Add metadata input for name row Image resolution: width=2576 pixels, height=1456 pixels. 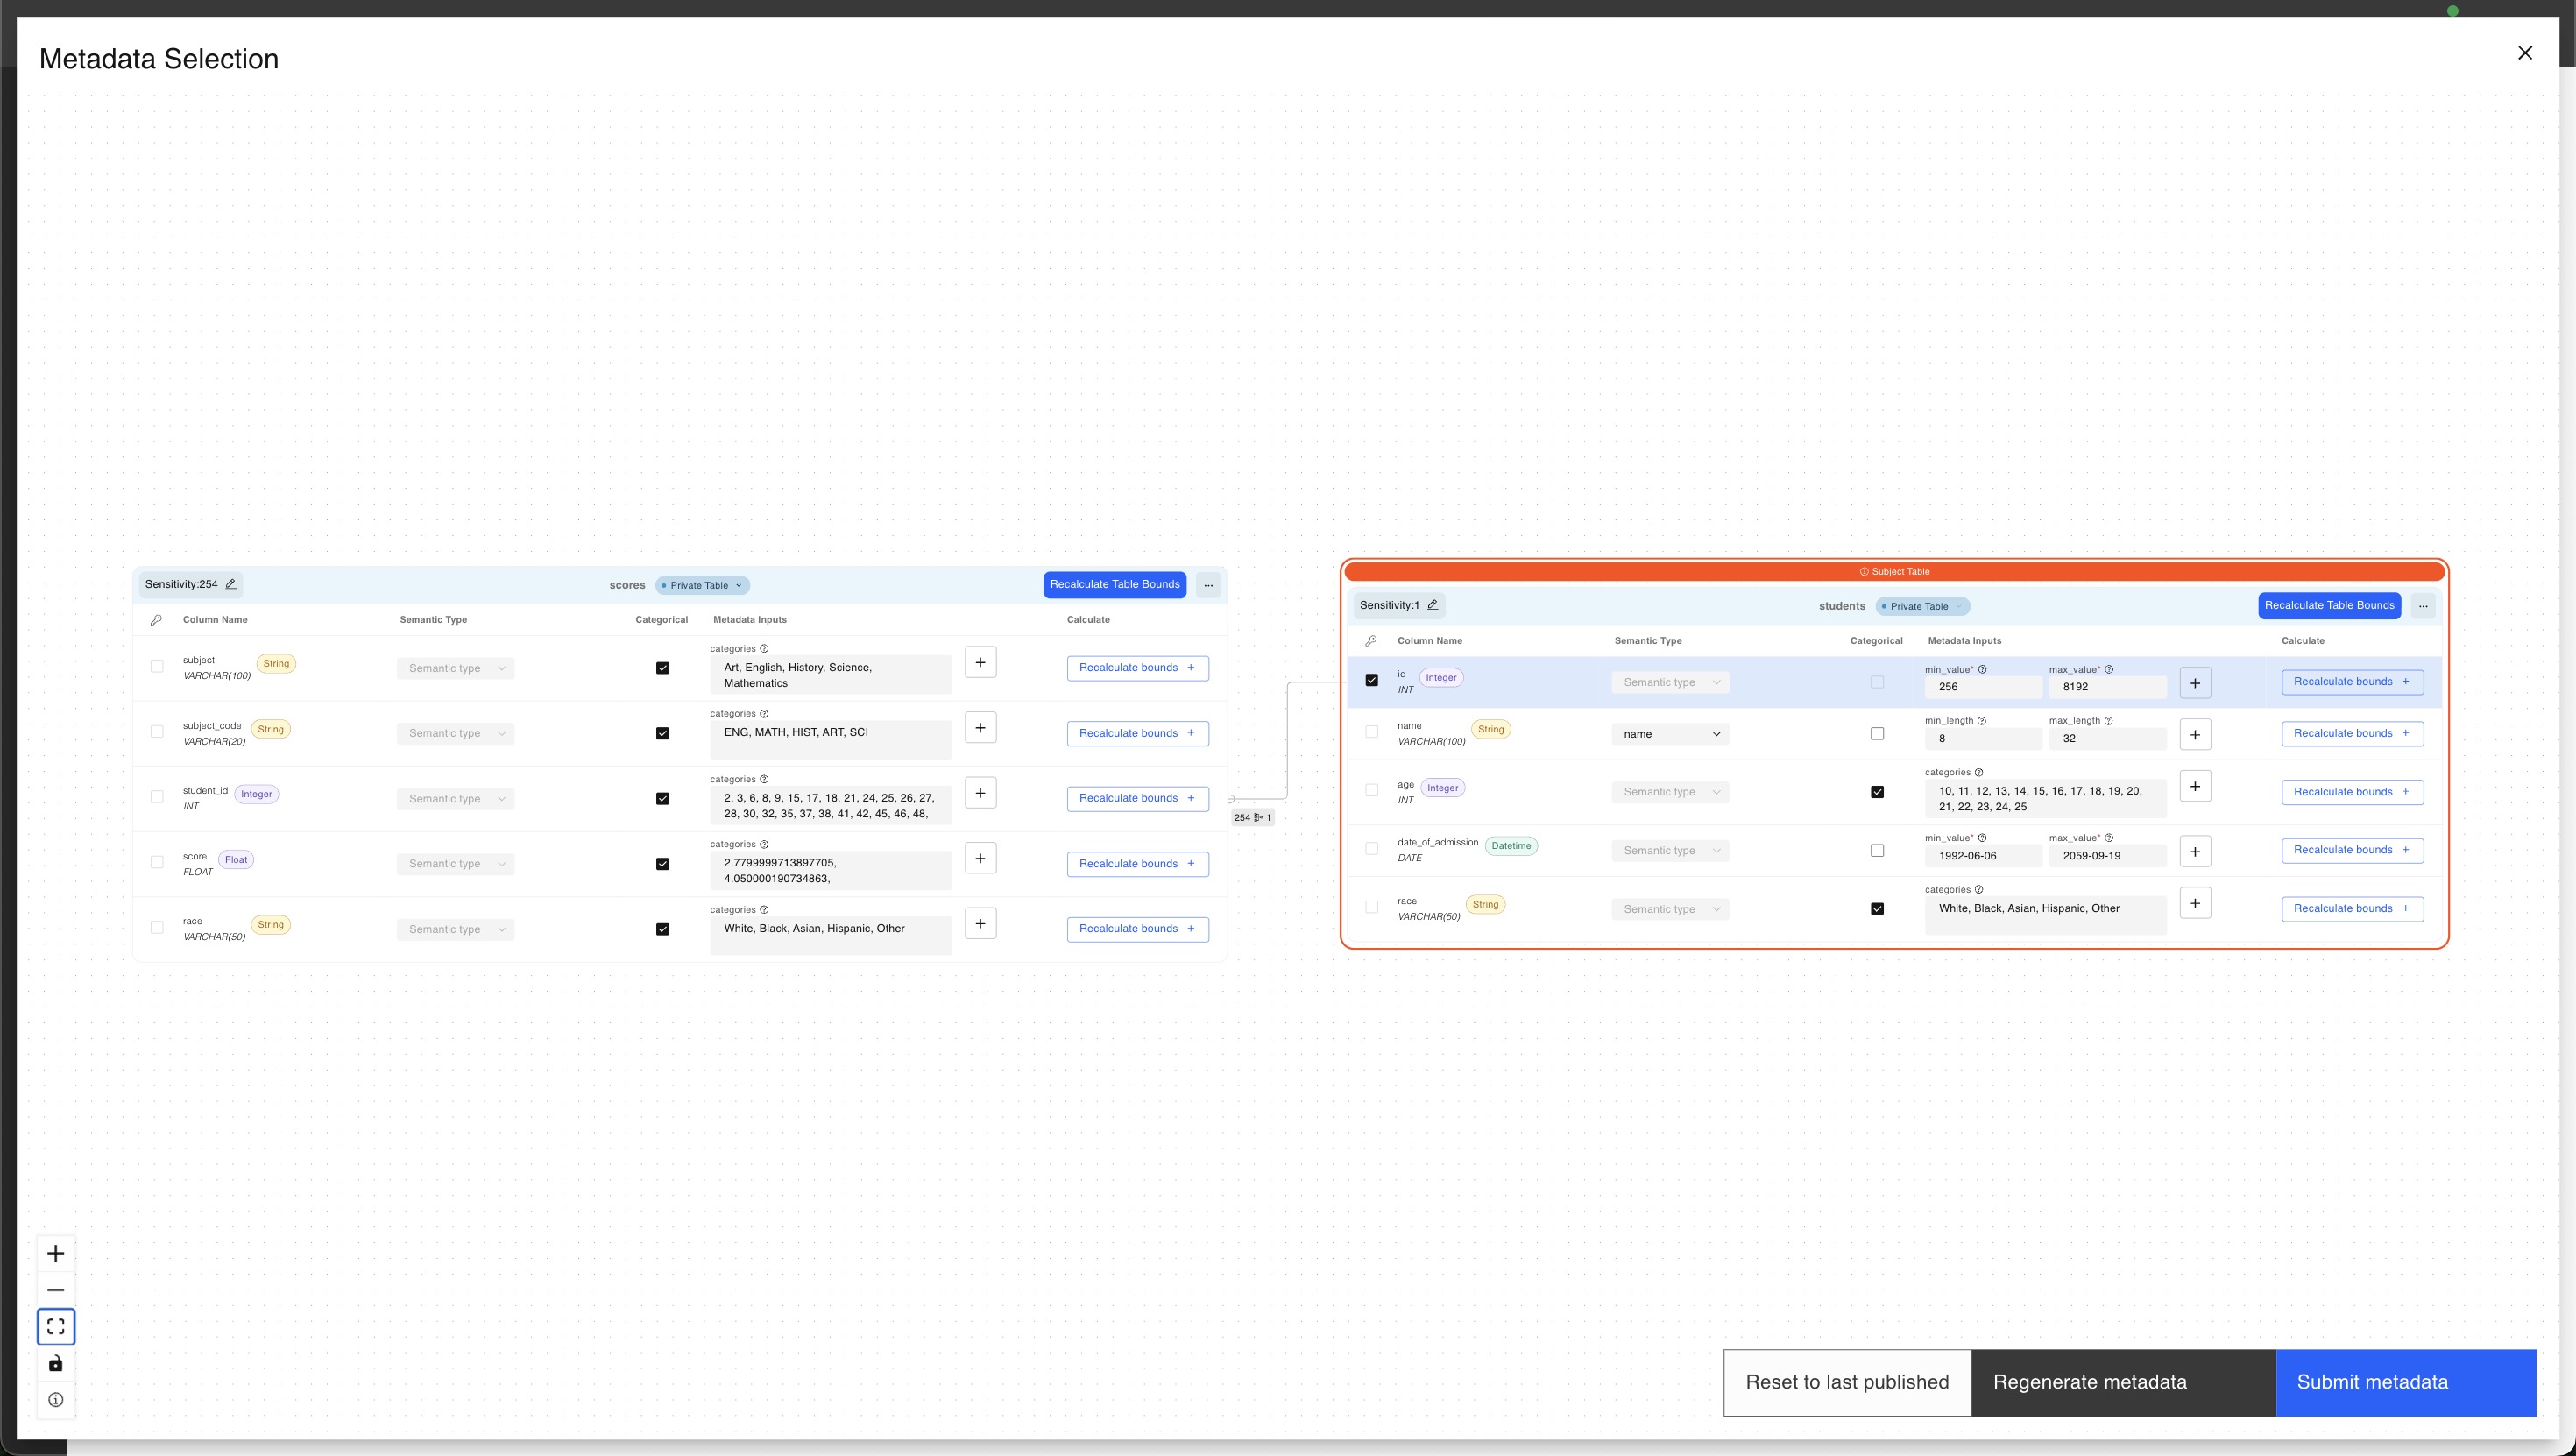pyautogui.click(x=2195, y=734)
